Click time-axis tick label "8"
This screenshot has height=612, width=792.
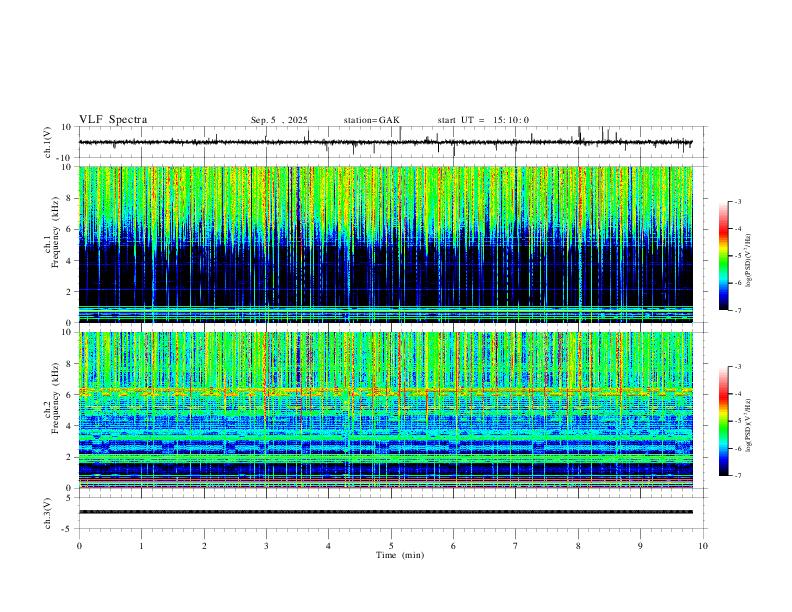point(578,546)
